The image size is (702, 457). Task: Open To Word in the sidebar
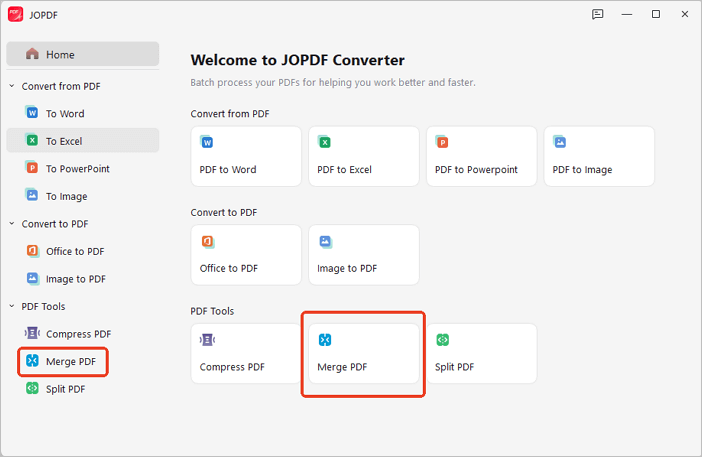point(83,113)
